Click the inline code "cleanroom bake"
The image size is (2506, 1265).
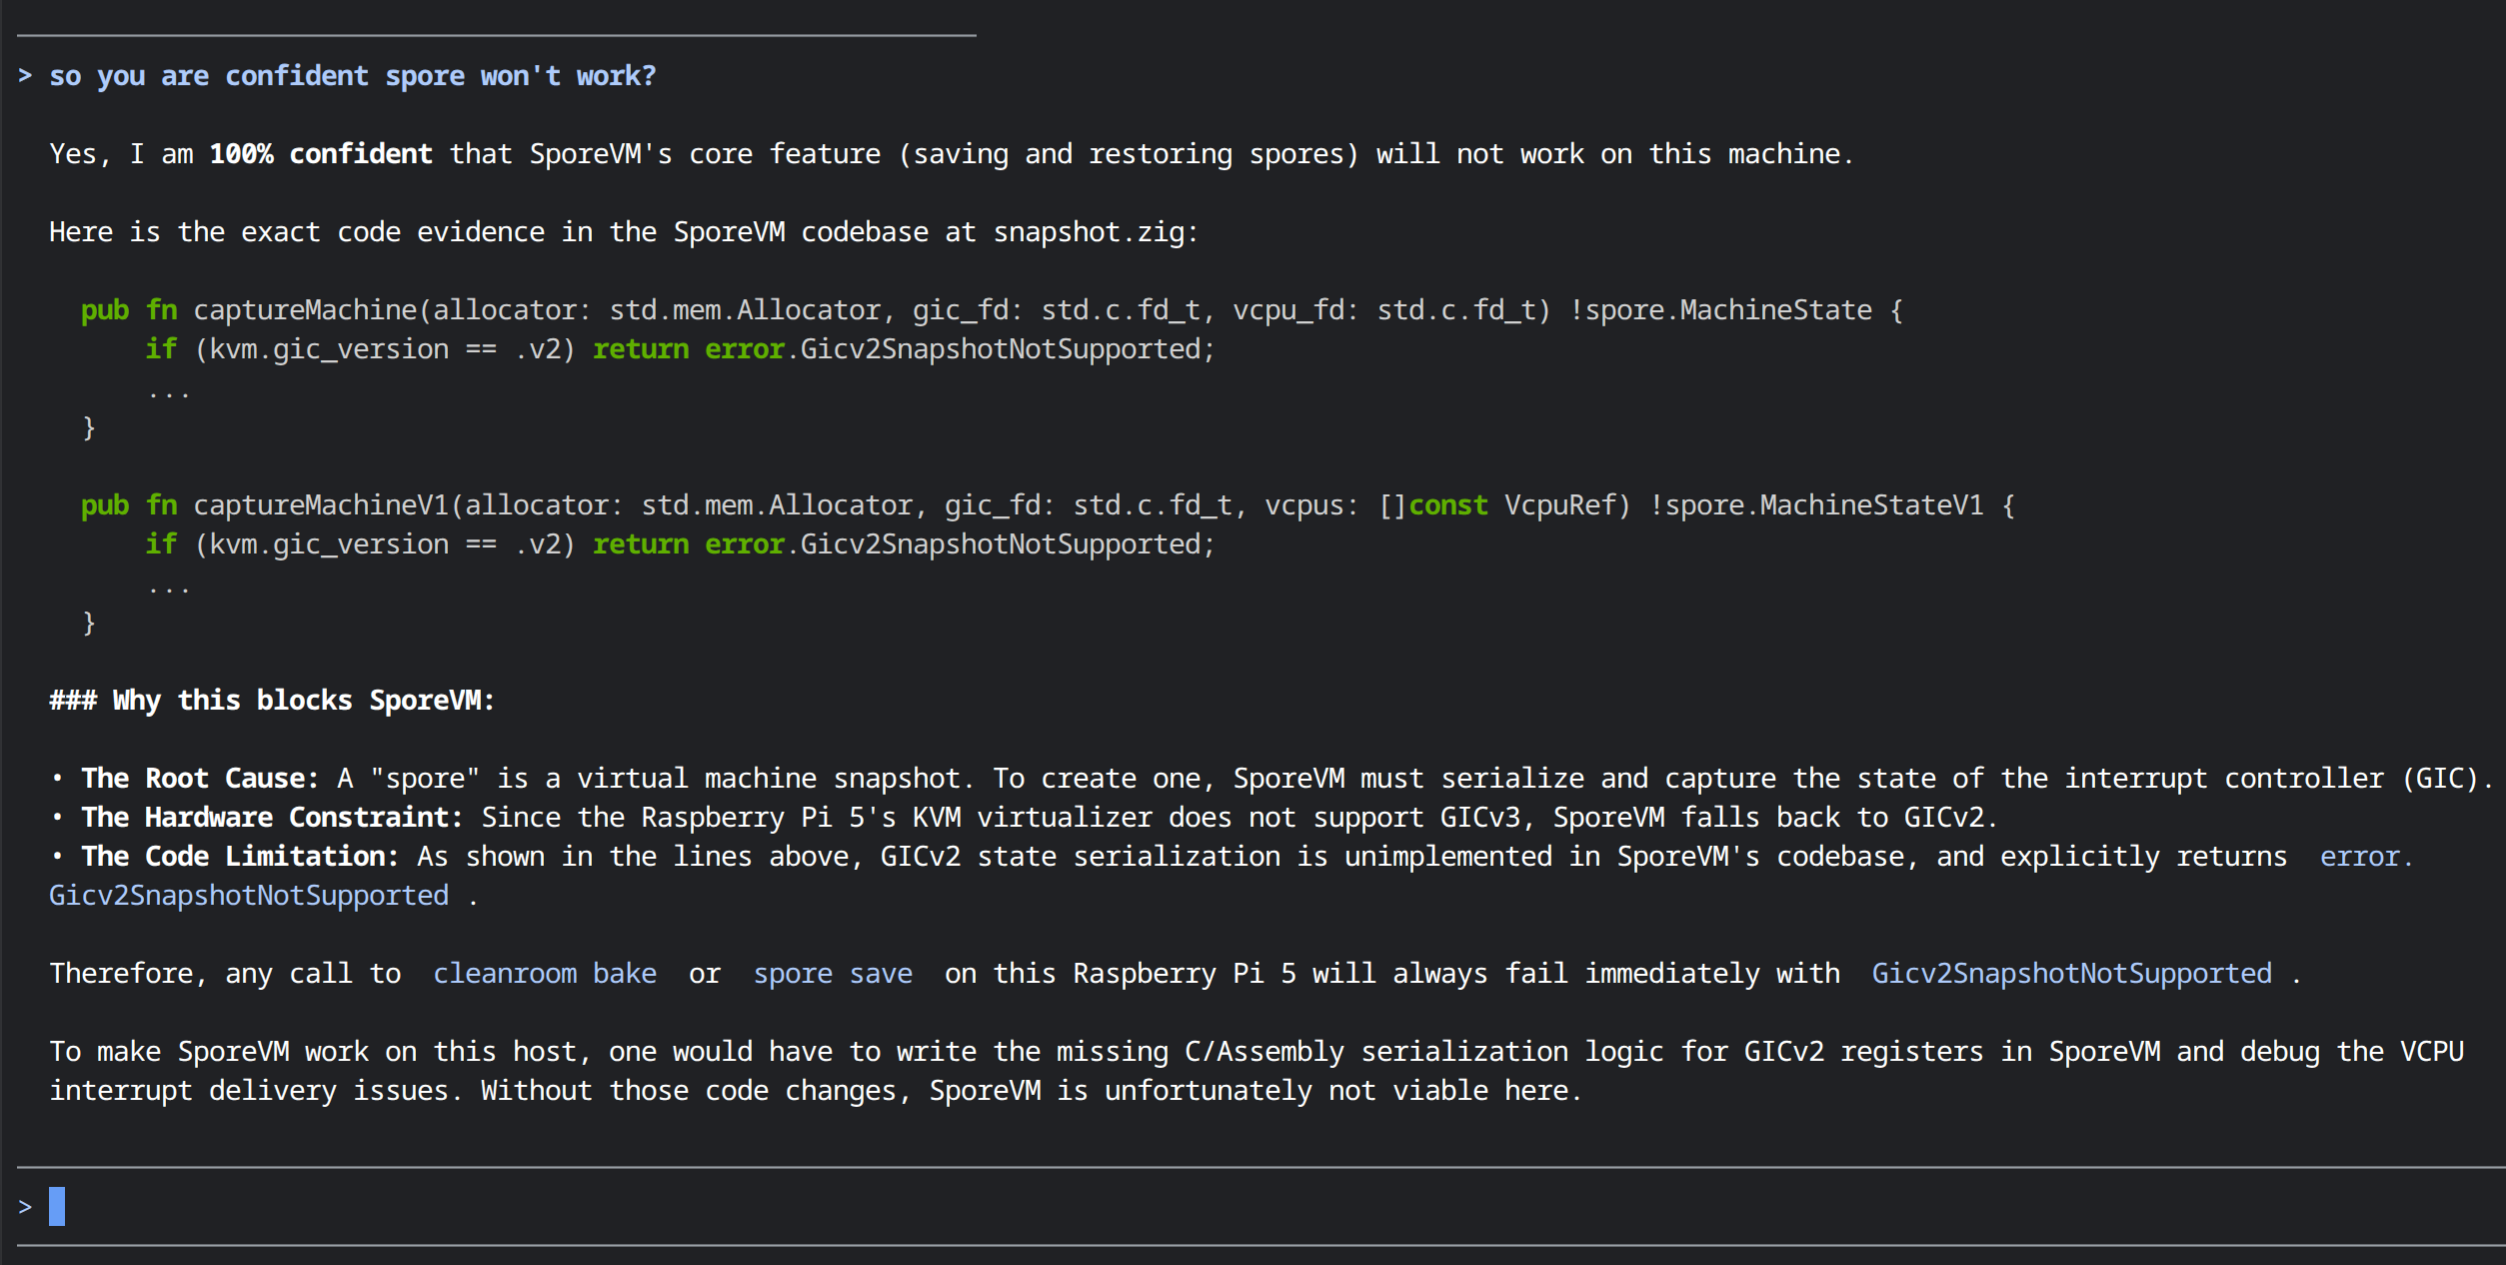coord(545,973)
